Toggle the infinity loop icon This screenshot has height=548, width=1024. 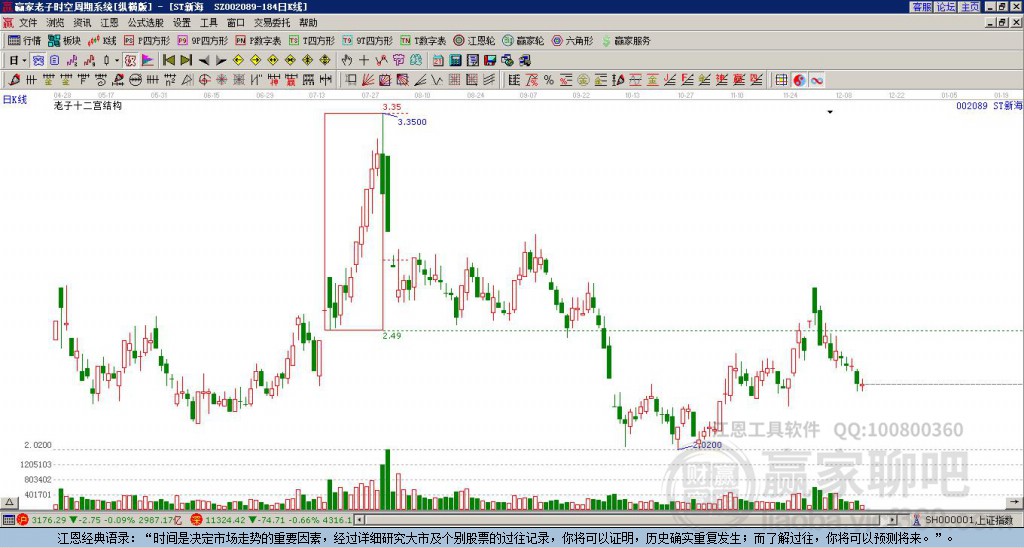[x=817, y=80]
